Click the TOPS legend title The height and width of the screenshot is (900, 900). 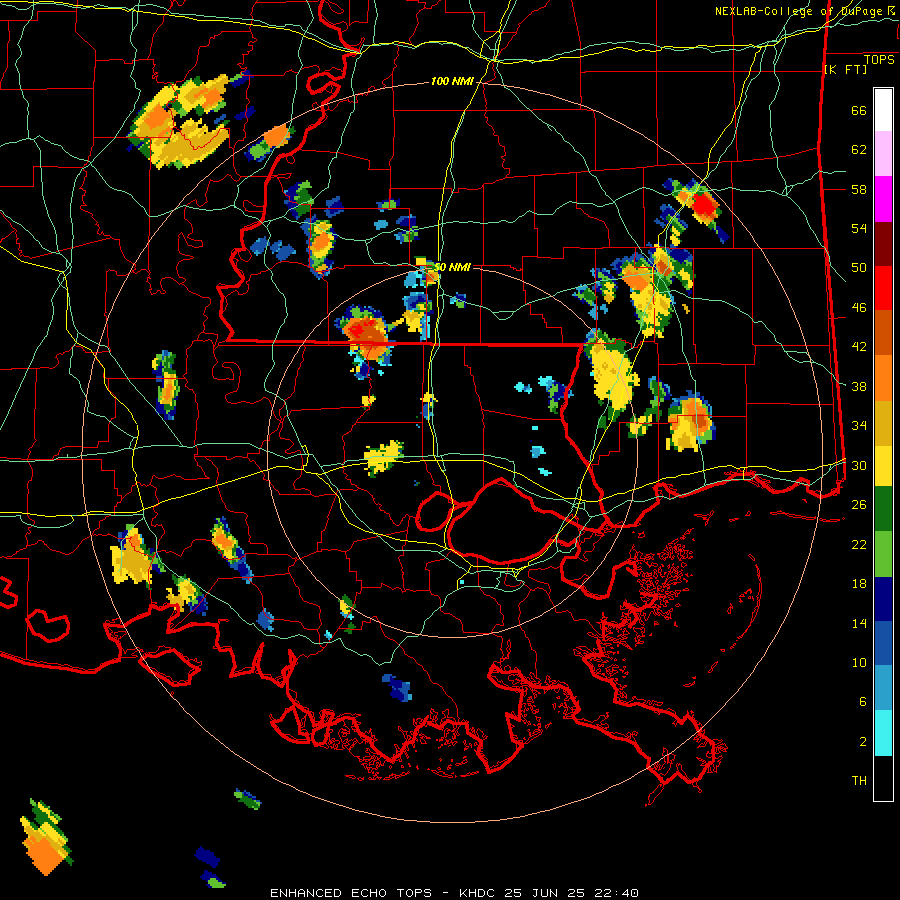[x=879, y=59]
